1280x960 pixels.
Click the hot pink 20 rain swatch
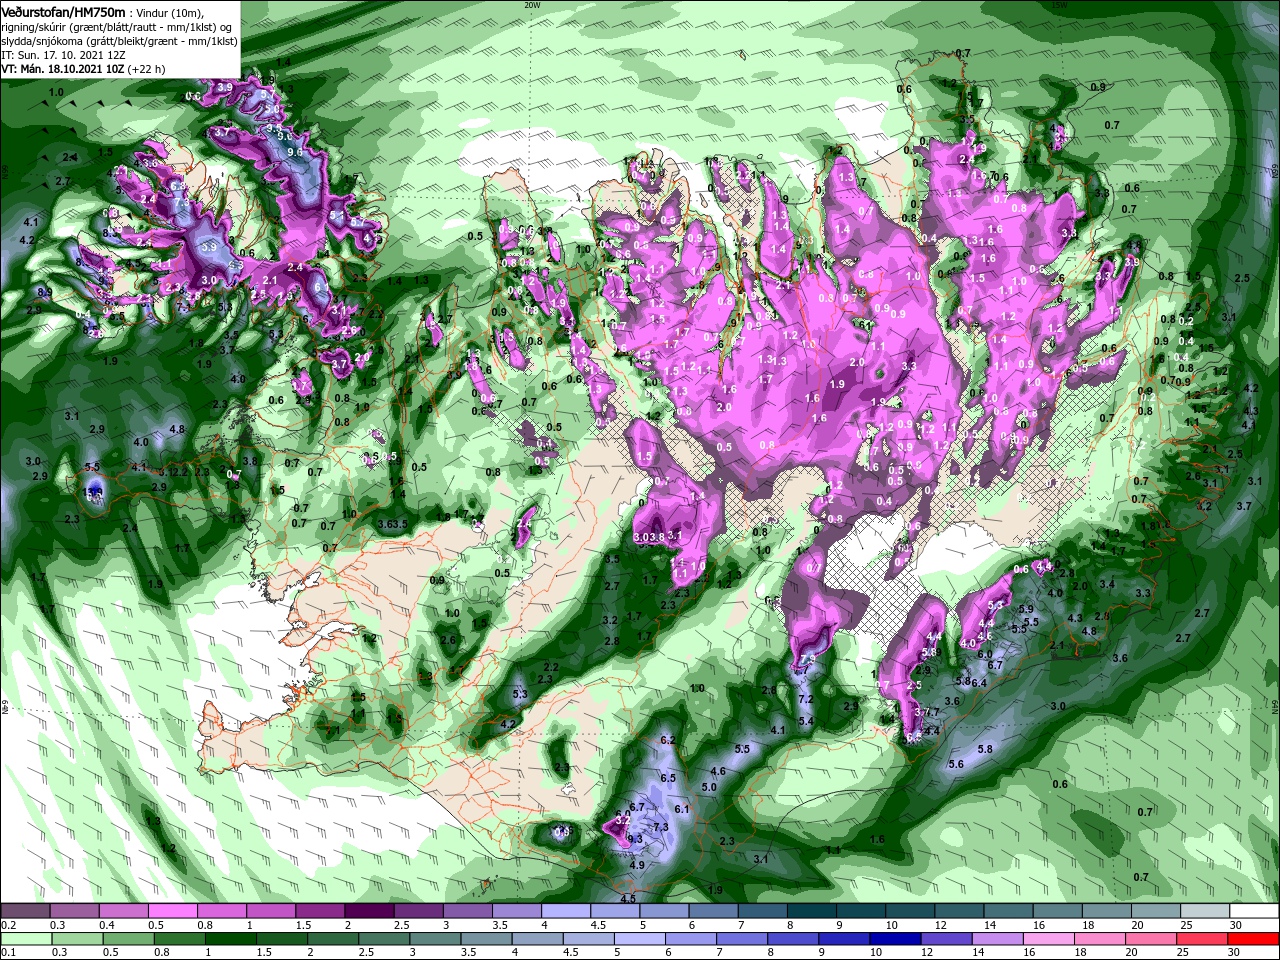(1150, 939)
